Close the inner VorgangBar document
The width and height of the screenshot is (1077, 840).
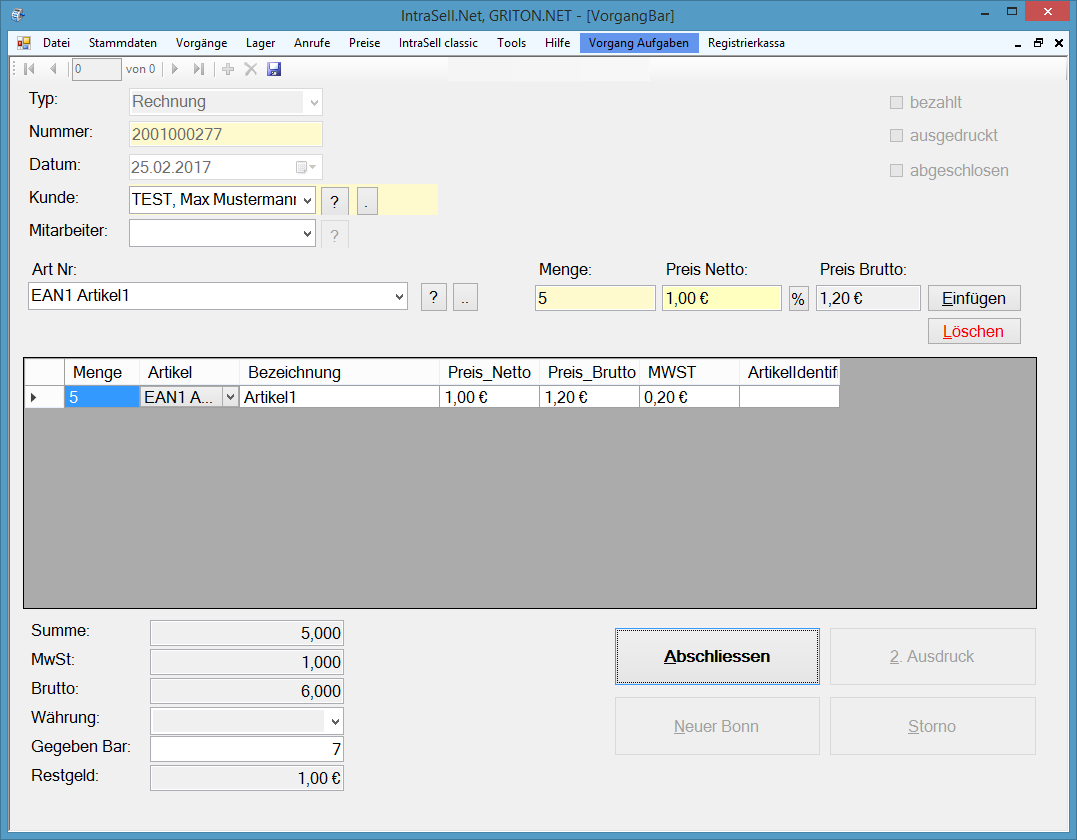click(1058, 43)
